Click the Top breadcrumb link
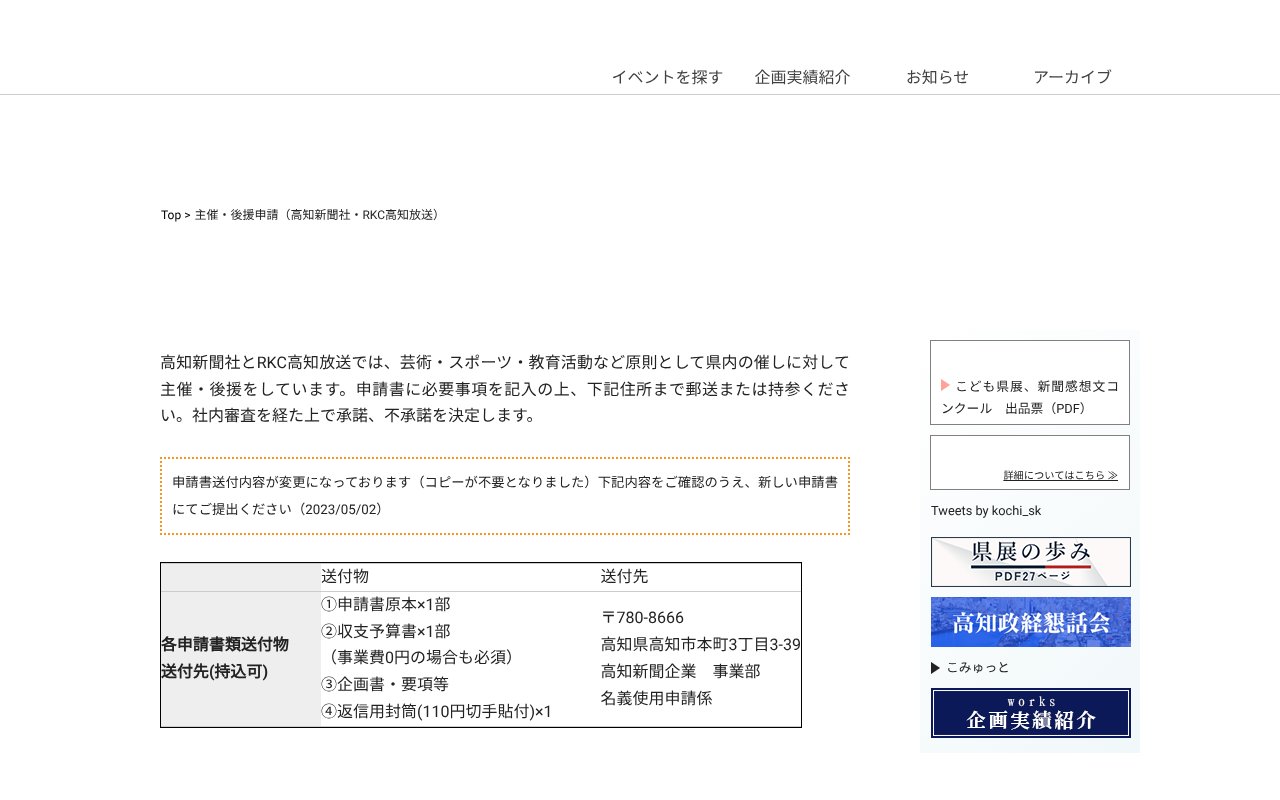This screenshot has height=800, width=1280. click(x=168, y=215)
